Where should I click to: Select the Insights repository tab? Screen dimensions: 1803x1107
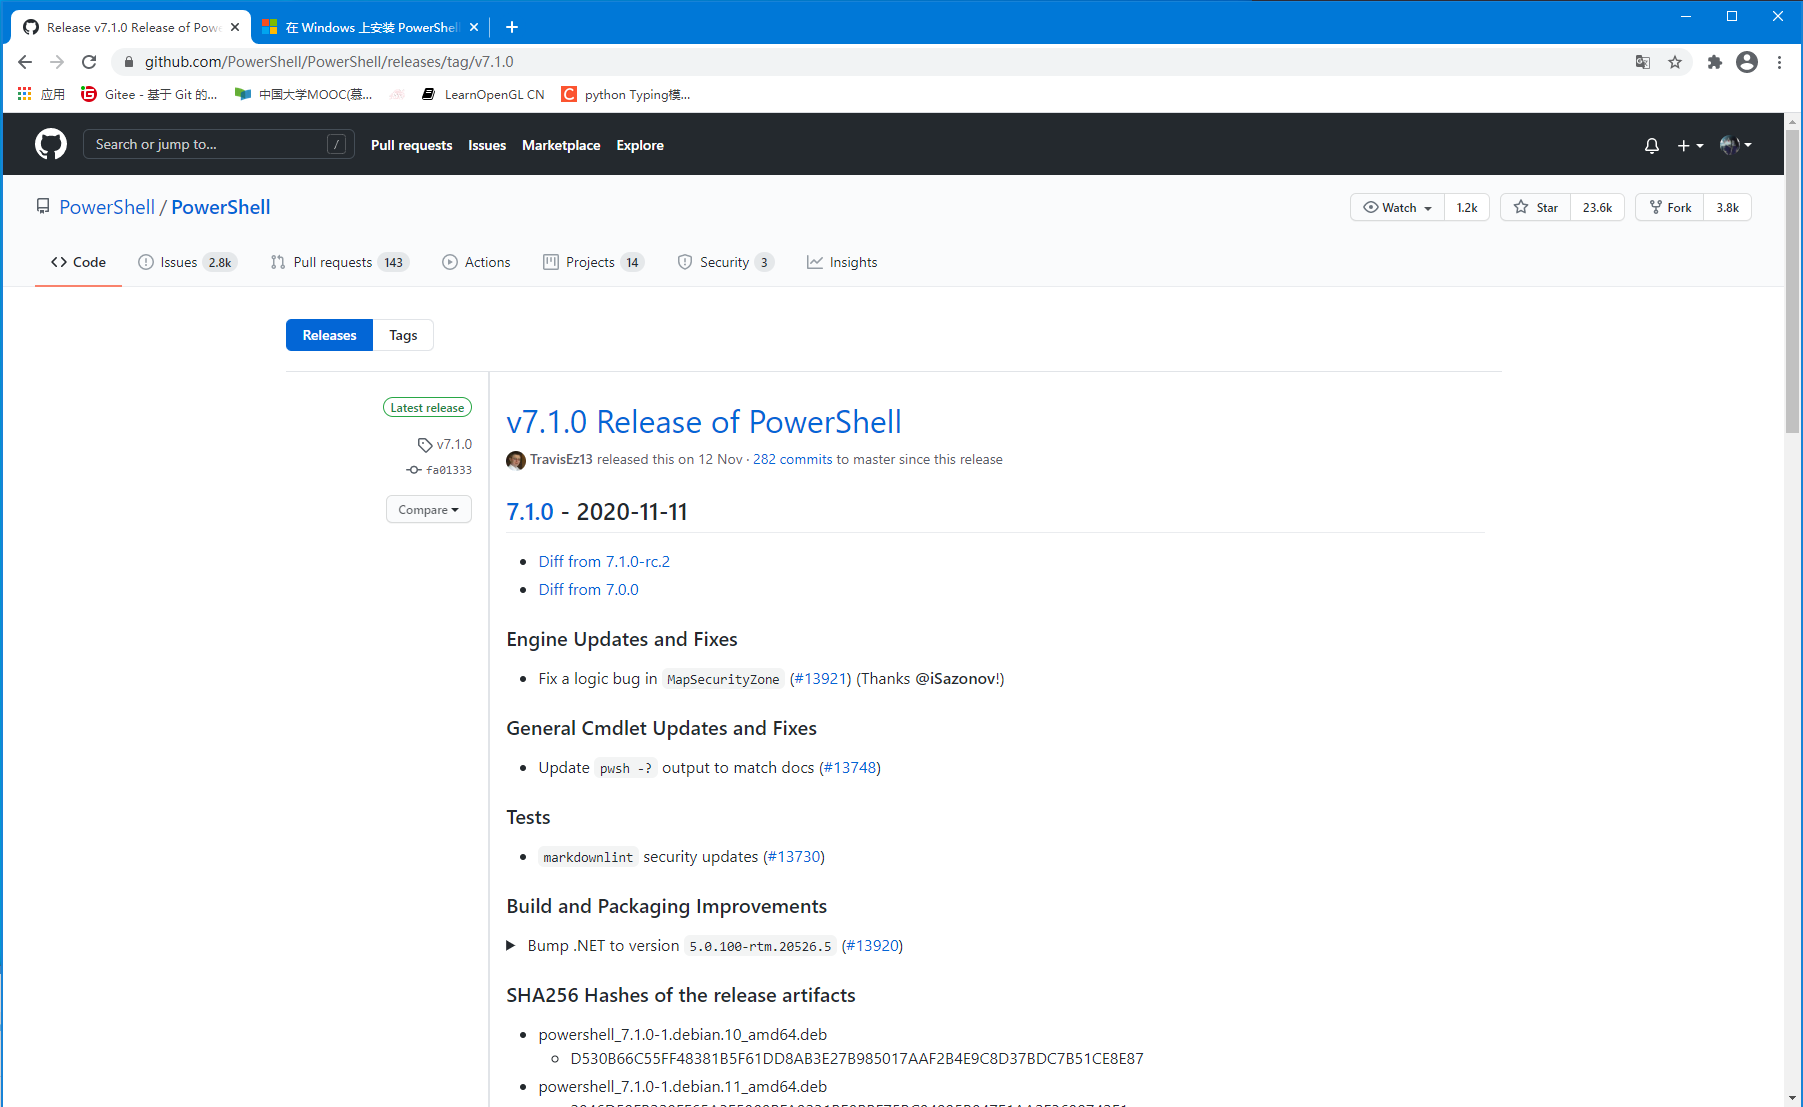click(842, 262)
